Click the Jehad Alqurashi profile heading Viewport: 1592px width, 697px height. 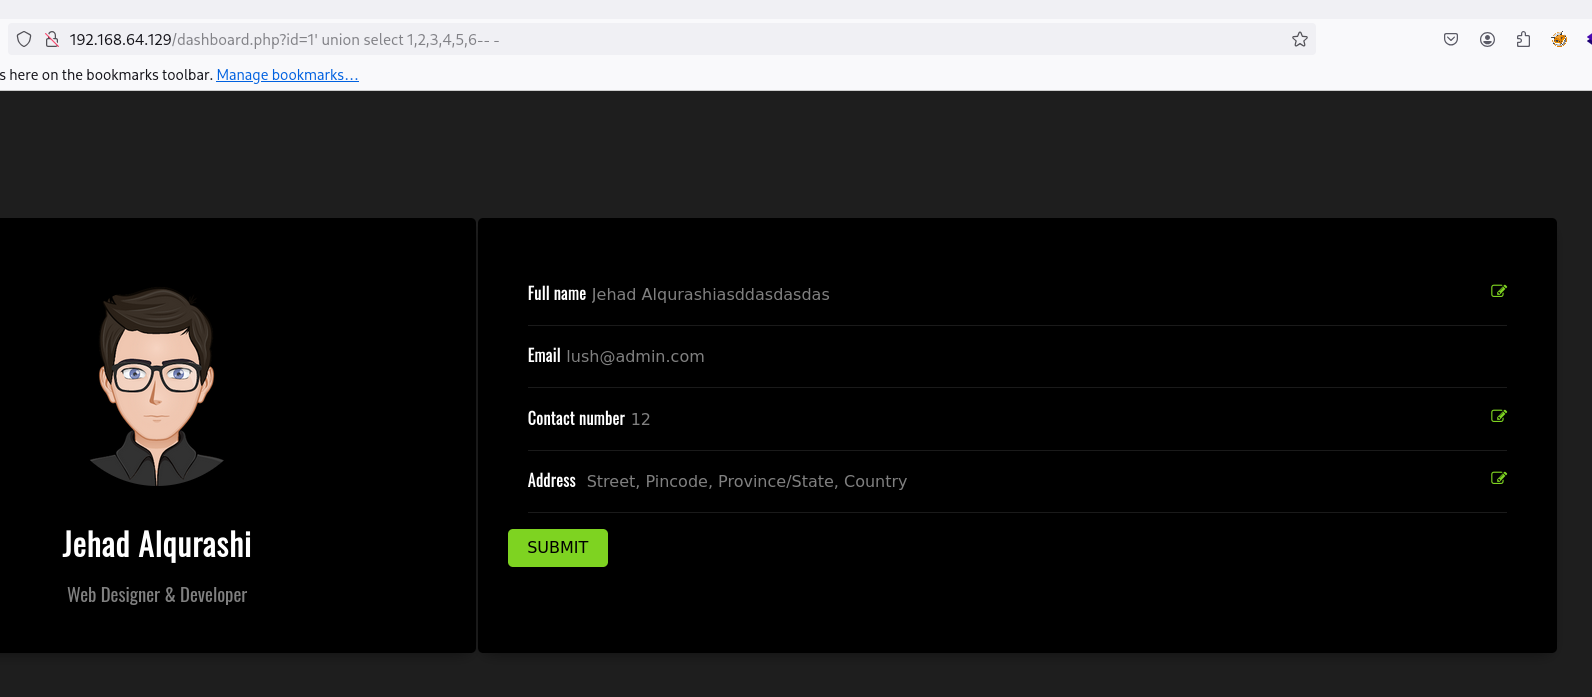tap(157, 544)
